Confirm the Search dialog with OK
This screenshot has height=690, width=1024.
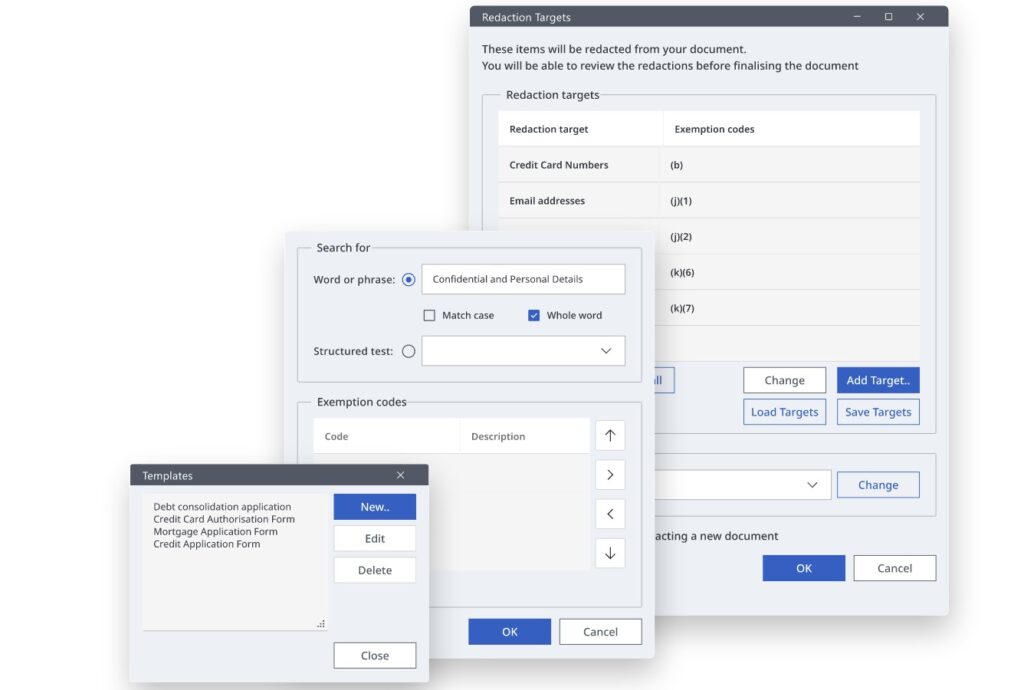[x=509, y=631]
